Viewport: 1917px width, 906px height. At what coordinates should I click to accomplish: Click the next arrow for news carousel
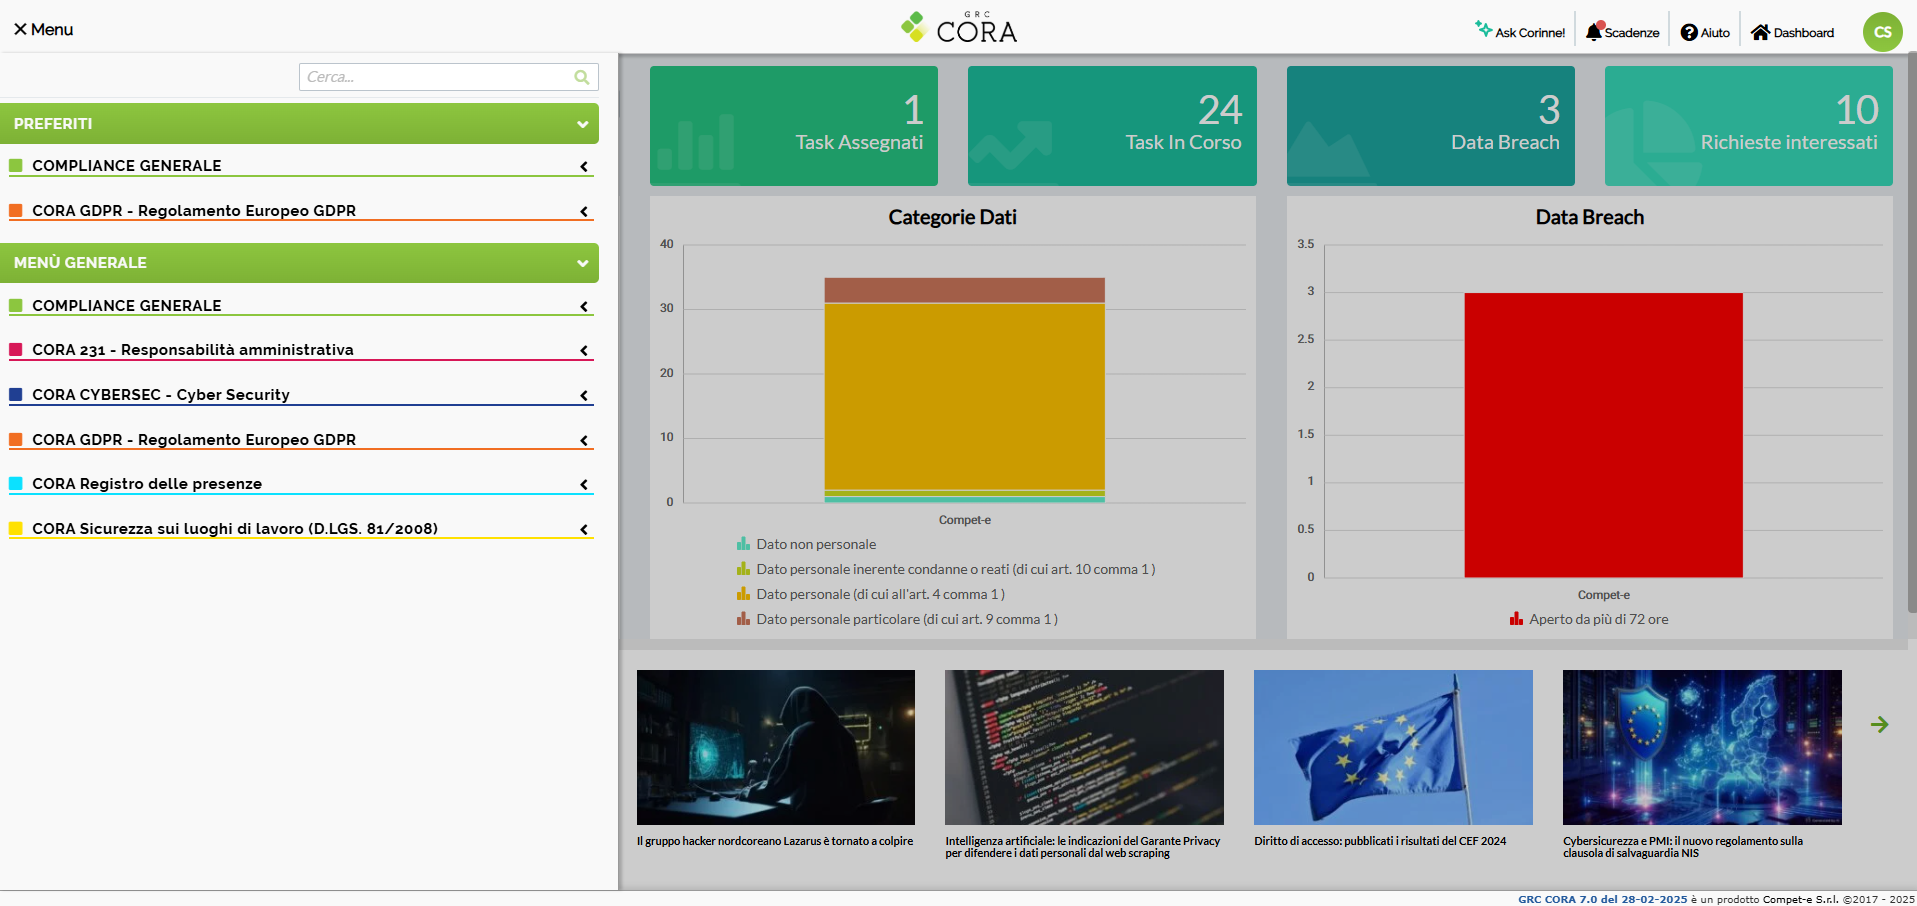[x=1880, y=724]
